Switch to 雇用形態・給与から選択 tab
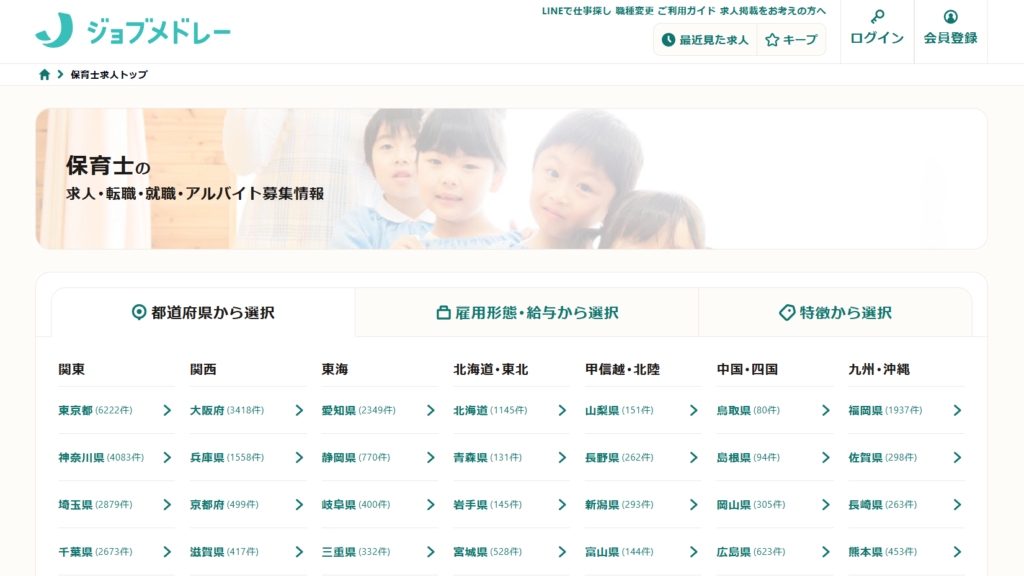The image size is (1024, 576). (x=527, y=313)
